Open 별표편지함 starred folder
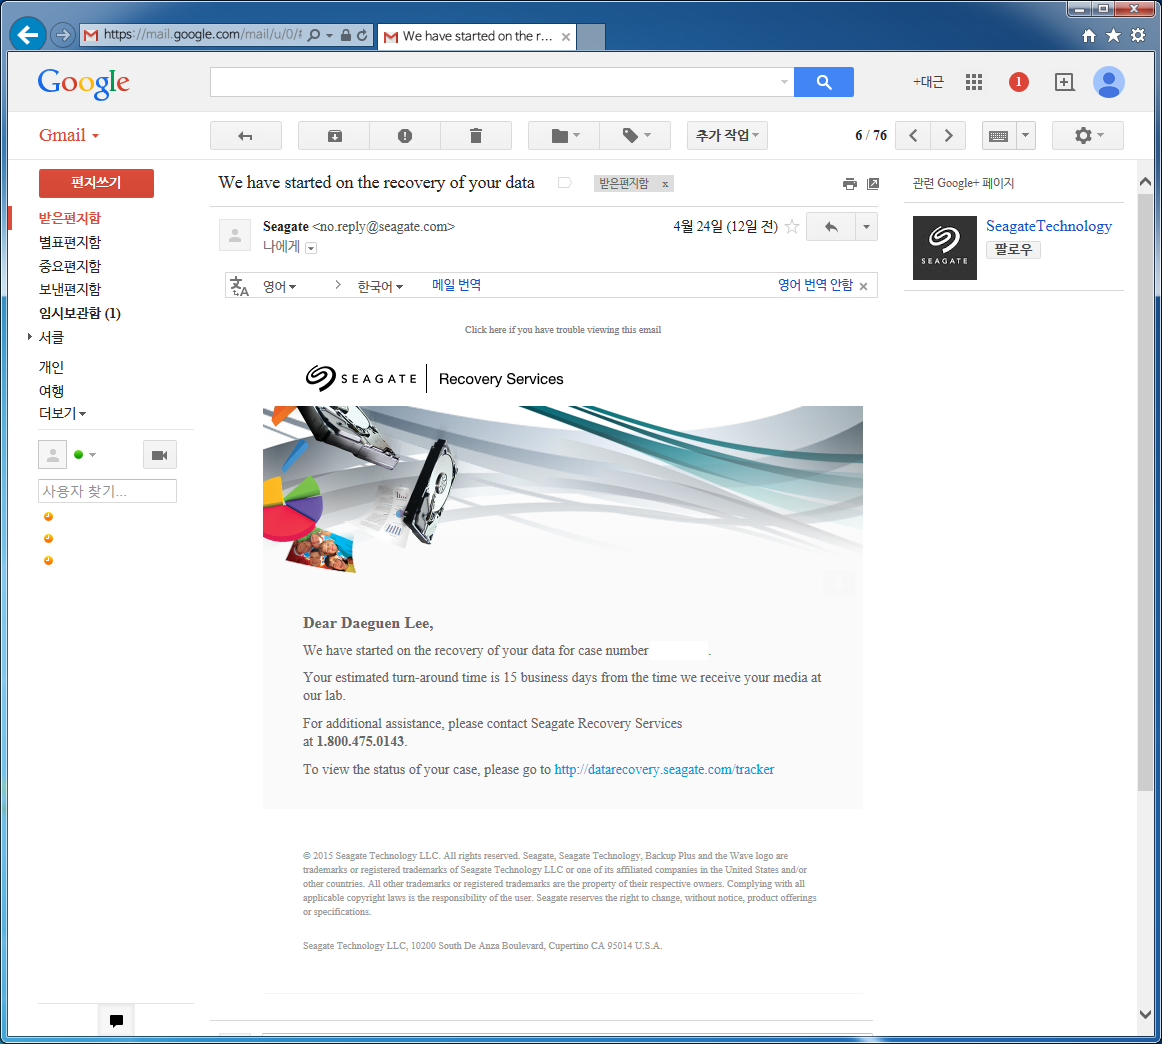 tap(70, 242)
